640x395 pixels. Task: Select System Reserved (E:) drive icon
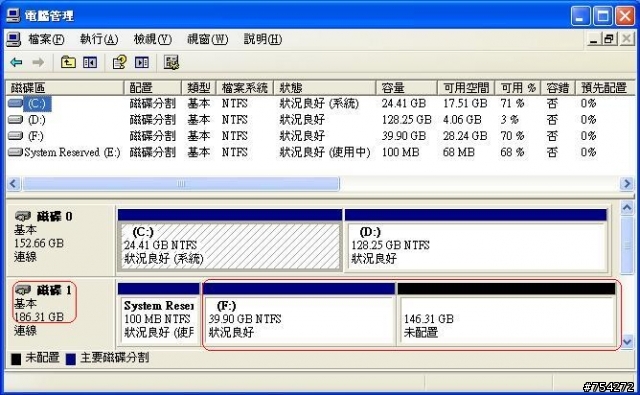click(16, 152)
